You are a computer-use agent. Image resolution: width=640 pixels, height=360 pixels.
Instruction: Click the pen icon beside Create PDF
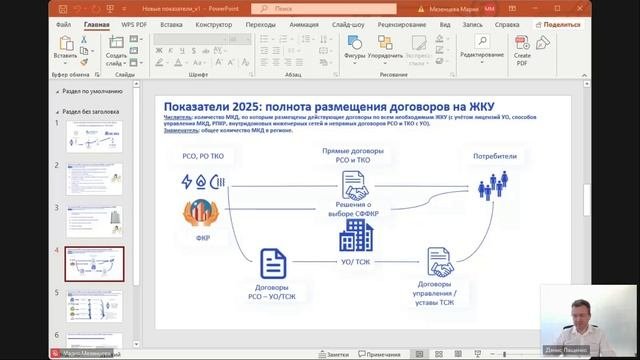click(x=542, y=42)
